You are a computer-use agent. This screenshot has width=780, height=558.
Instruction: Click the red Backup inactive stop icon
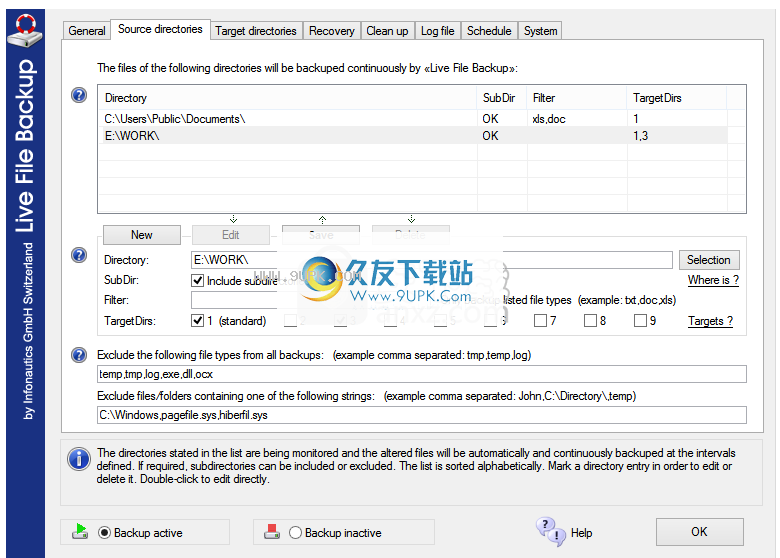tap(272, 532)
